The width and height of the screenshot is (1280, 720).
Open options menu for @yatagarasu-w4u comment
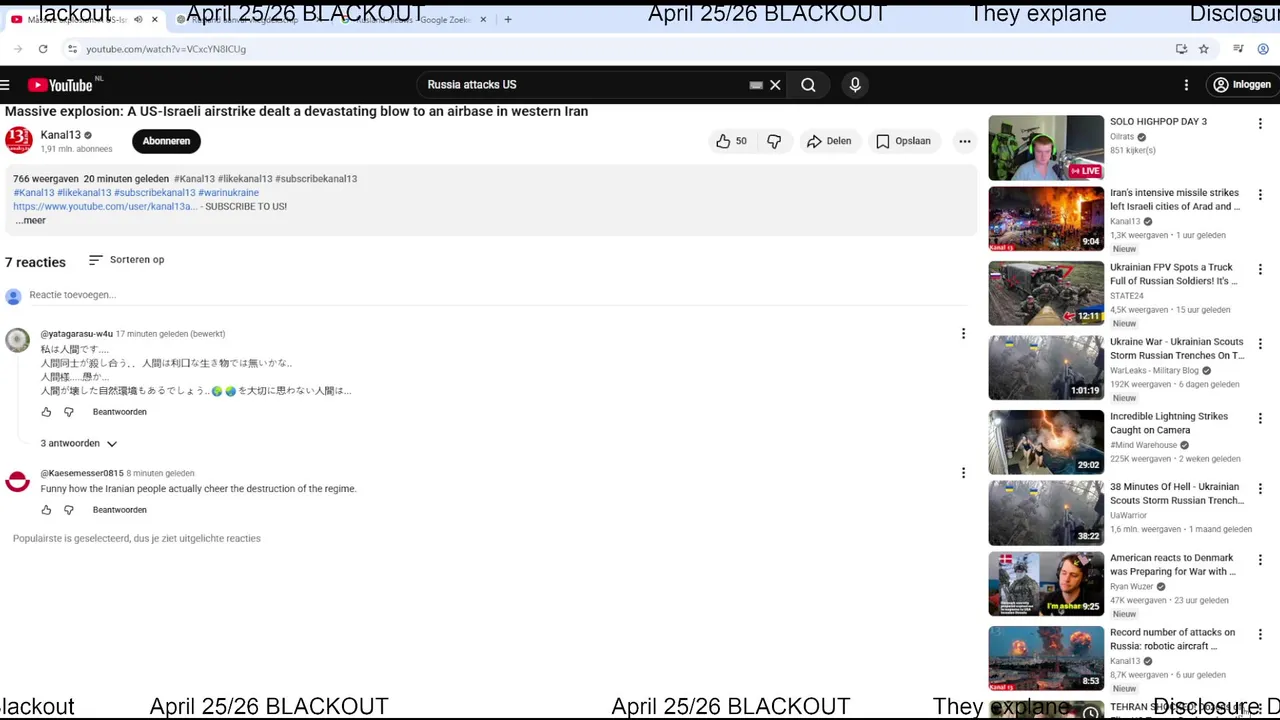[963, 334]
